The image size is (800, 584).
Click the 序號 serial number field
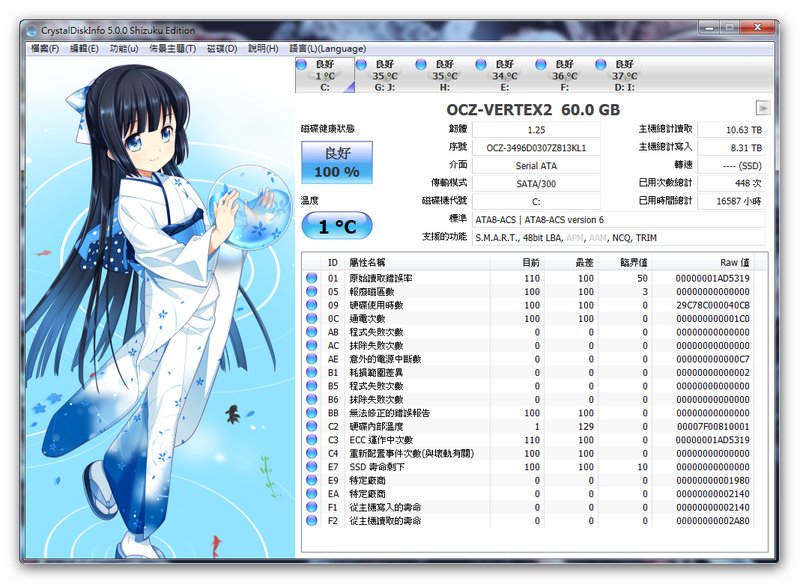[x=536, y=148]
